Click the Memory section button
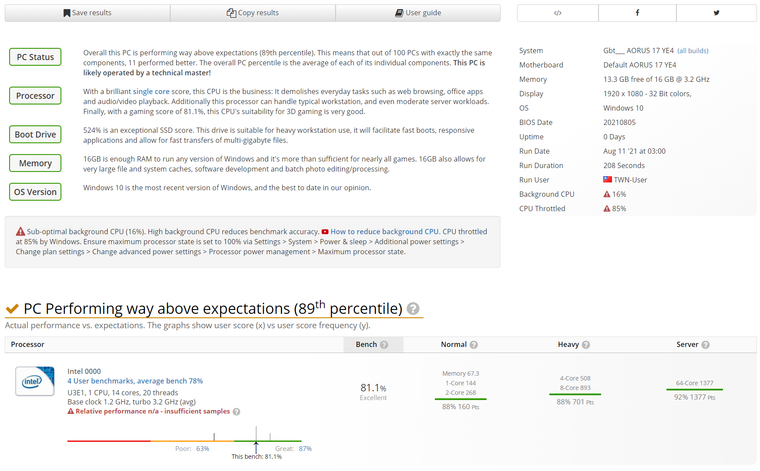 35,163
